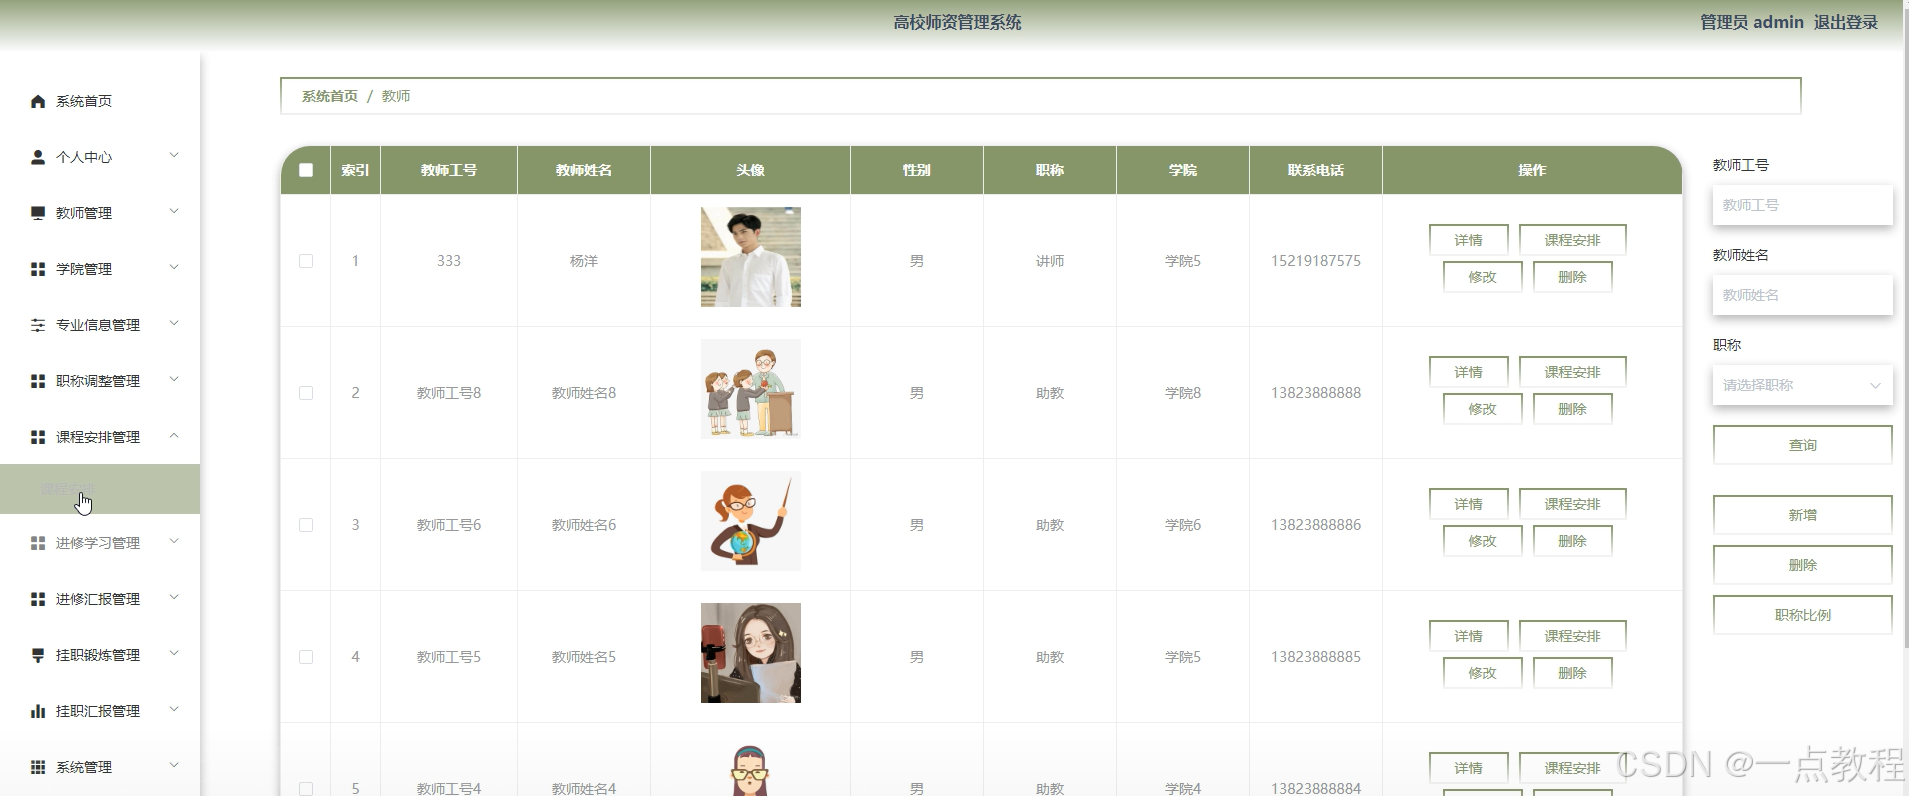Click 退出登录 to log out
This screenshot has width=1909, height=796.
click(x=1846, y=22)
